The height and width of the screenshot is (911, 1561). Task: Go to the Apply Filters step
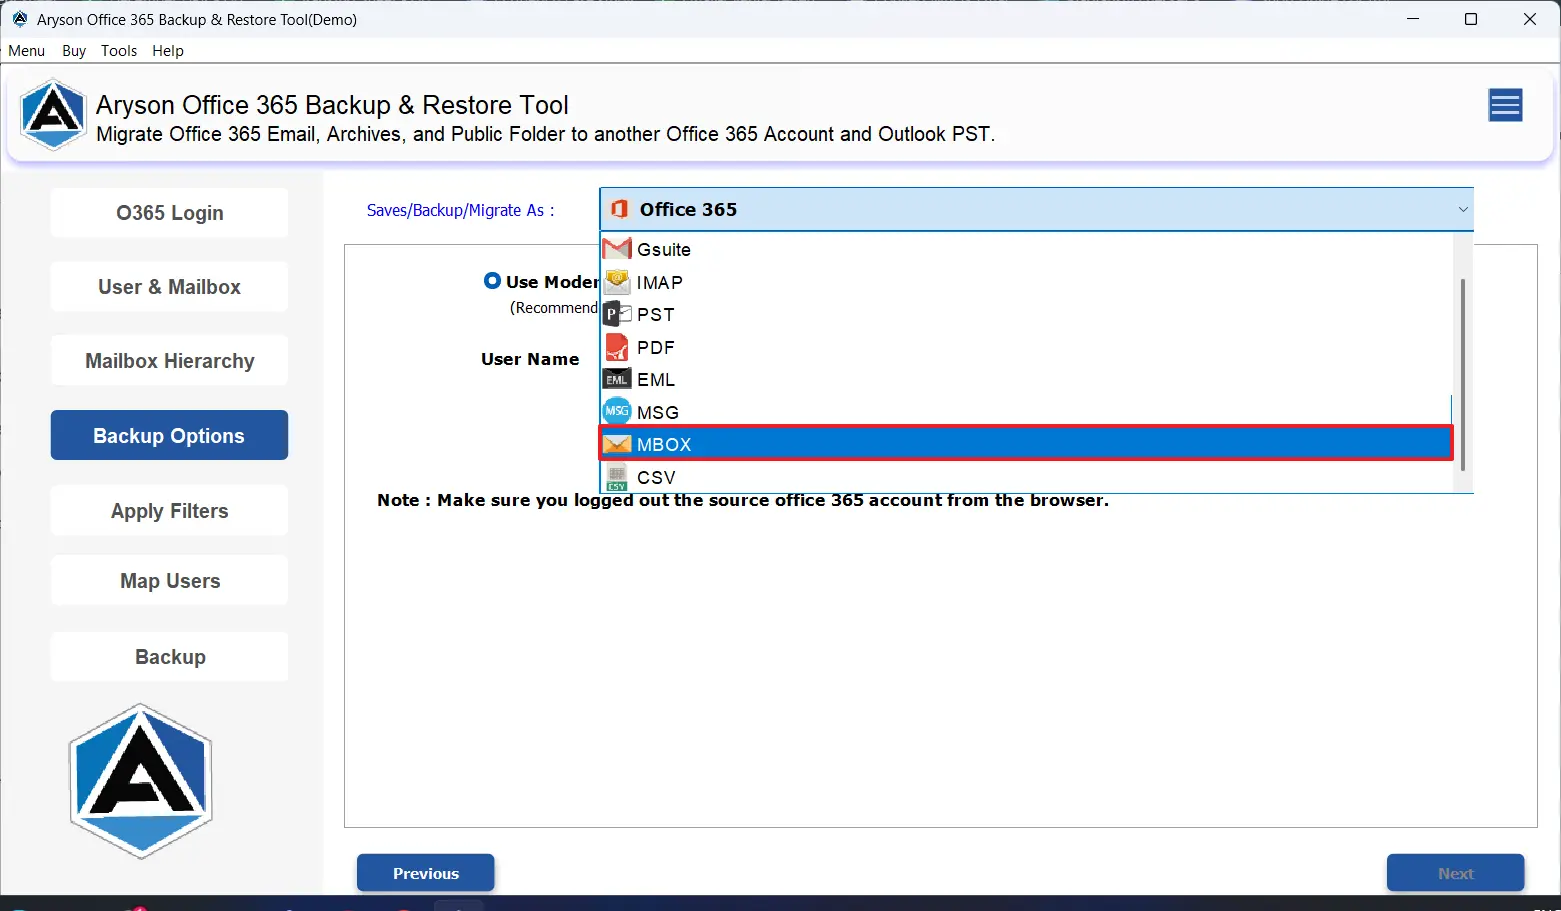pos(169,511)
